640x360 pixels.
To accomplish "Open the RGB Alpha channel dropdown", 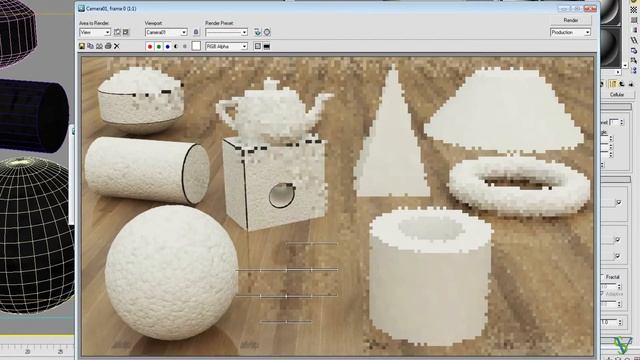I will 227,47.
